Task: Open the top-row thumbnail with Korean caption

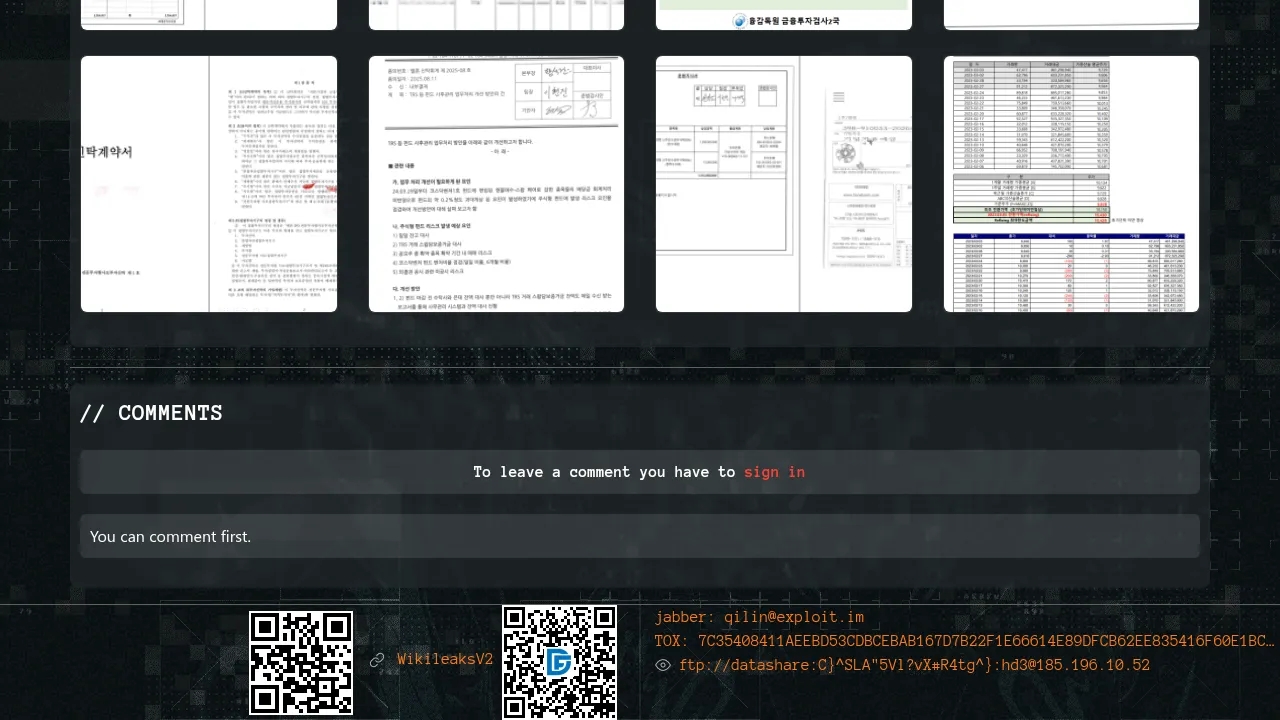Action: [784, 15]
